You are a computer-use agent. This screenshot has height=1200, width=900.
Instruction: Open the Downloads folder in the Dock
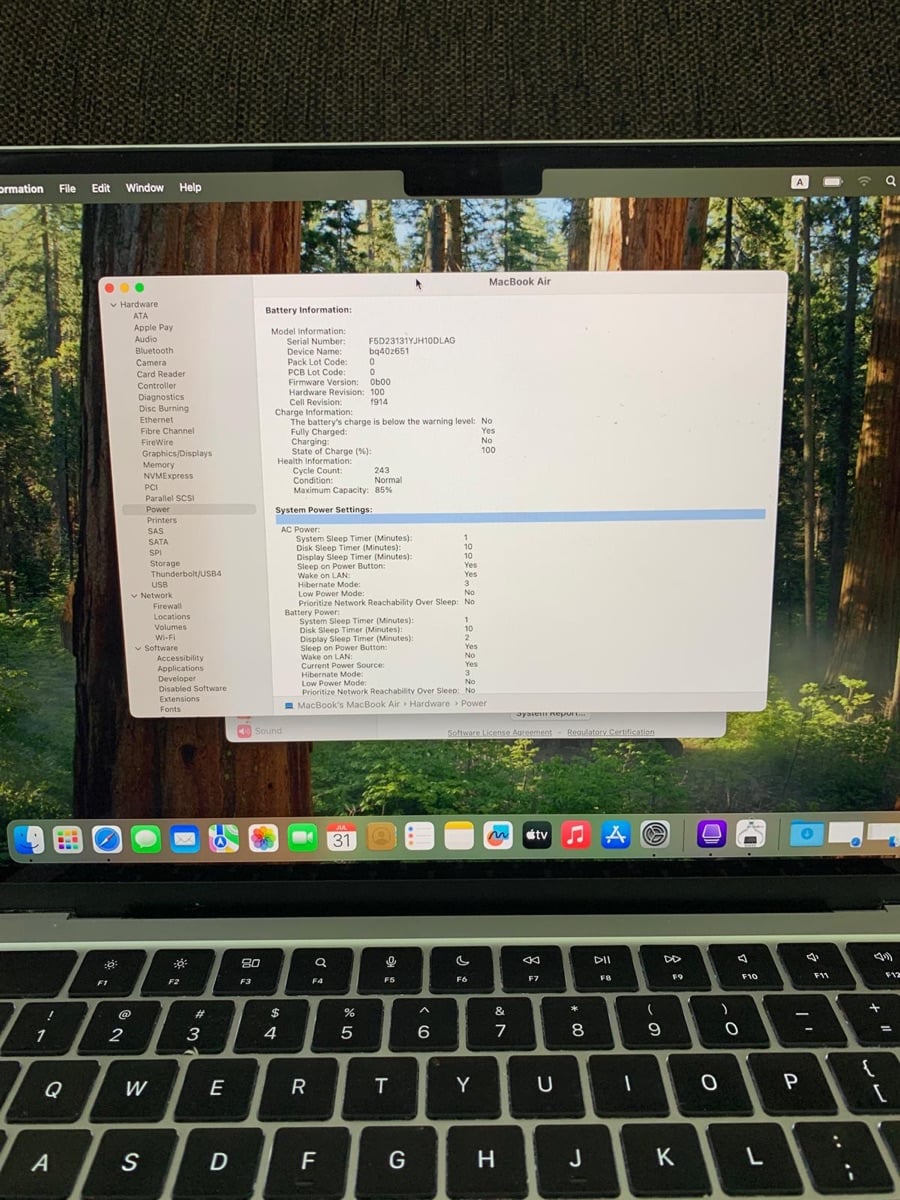click(x=806, y=833)
